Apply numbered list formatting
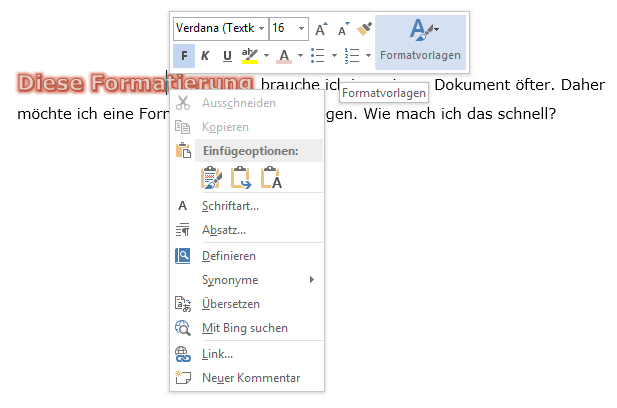617x408 pixels. point(352,56)
